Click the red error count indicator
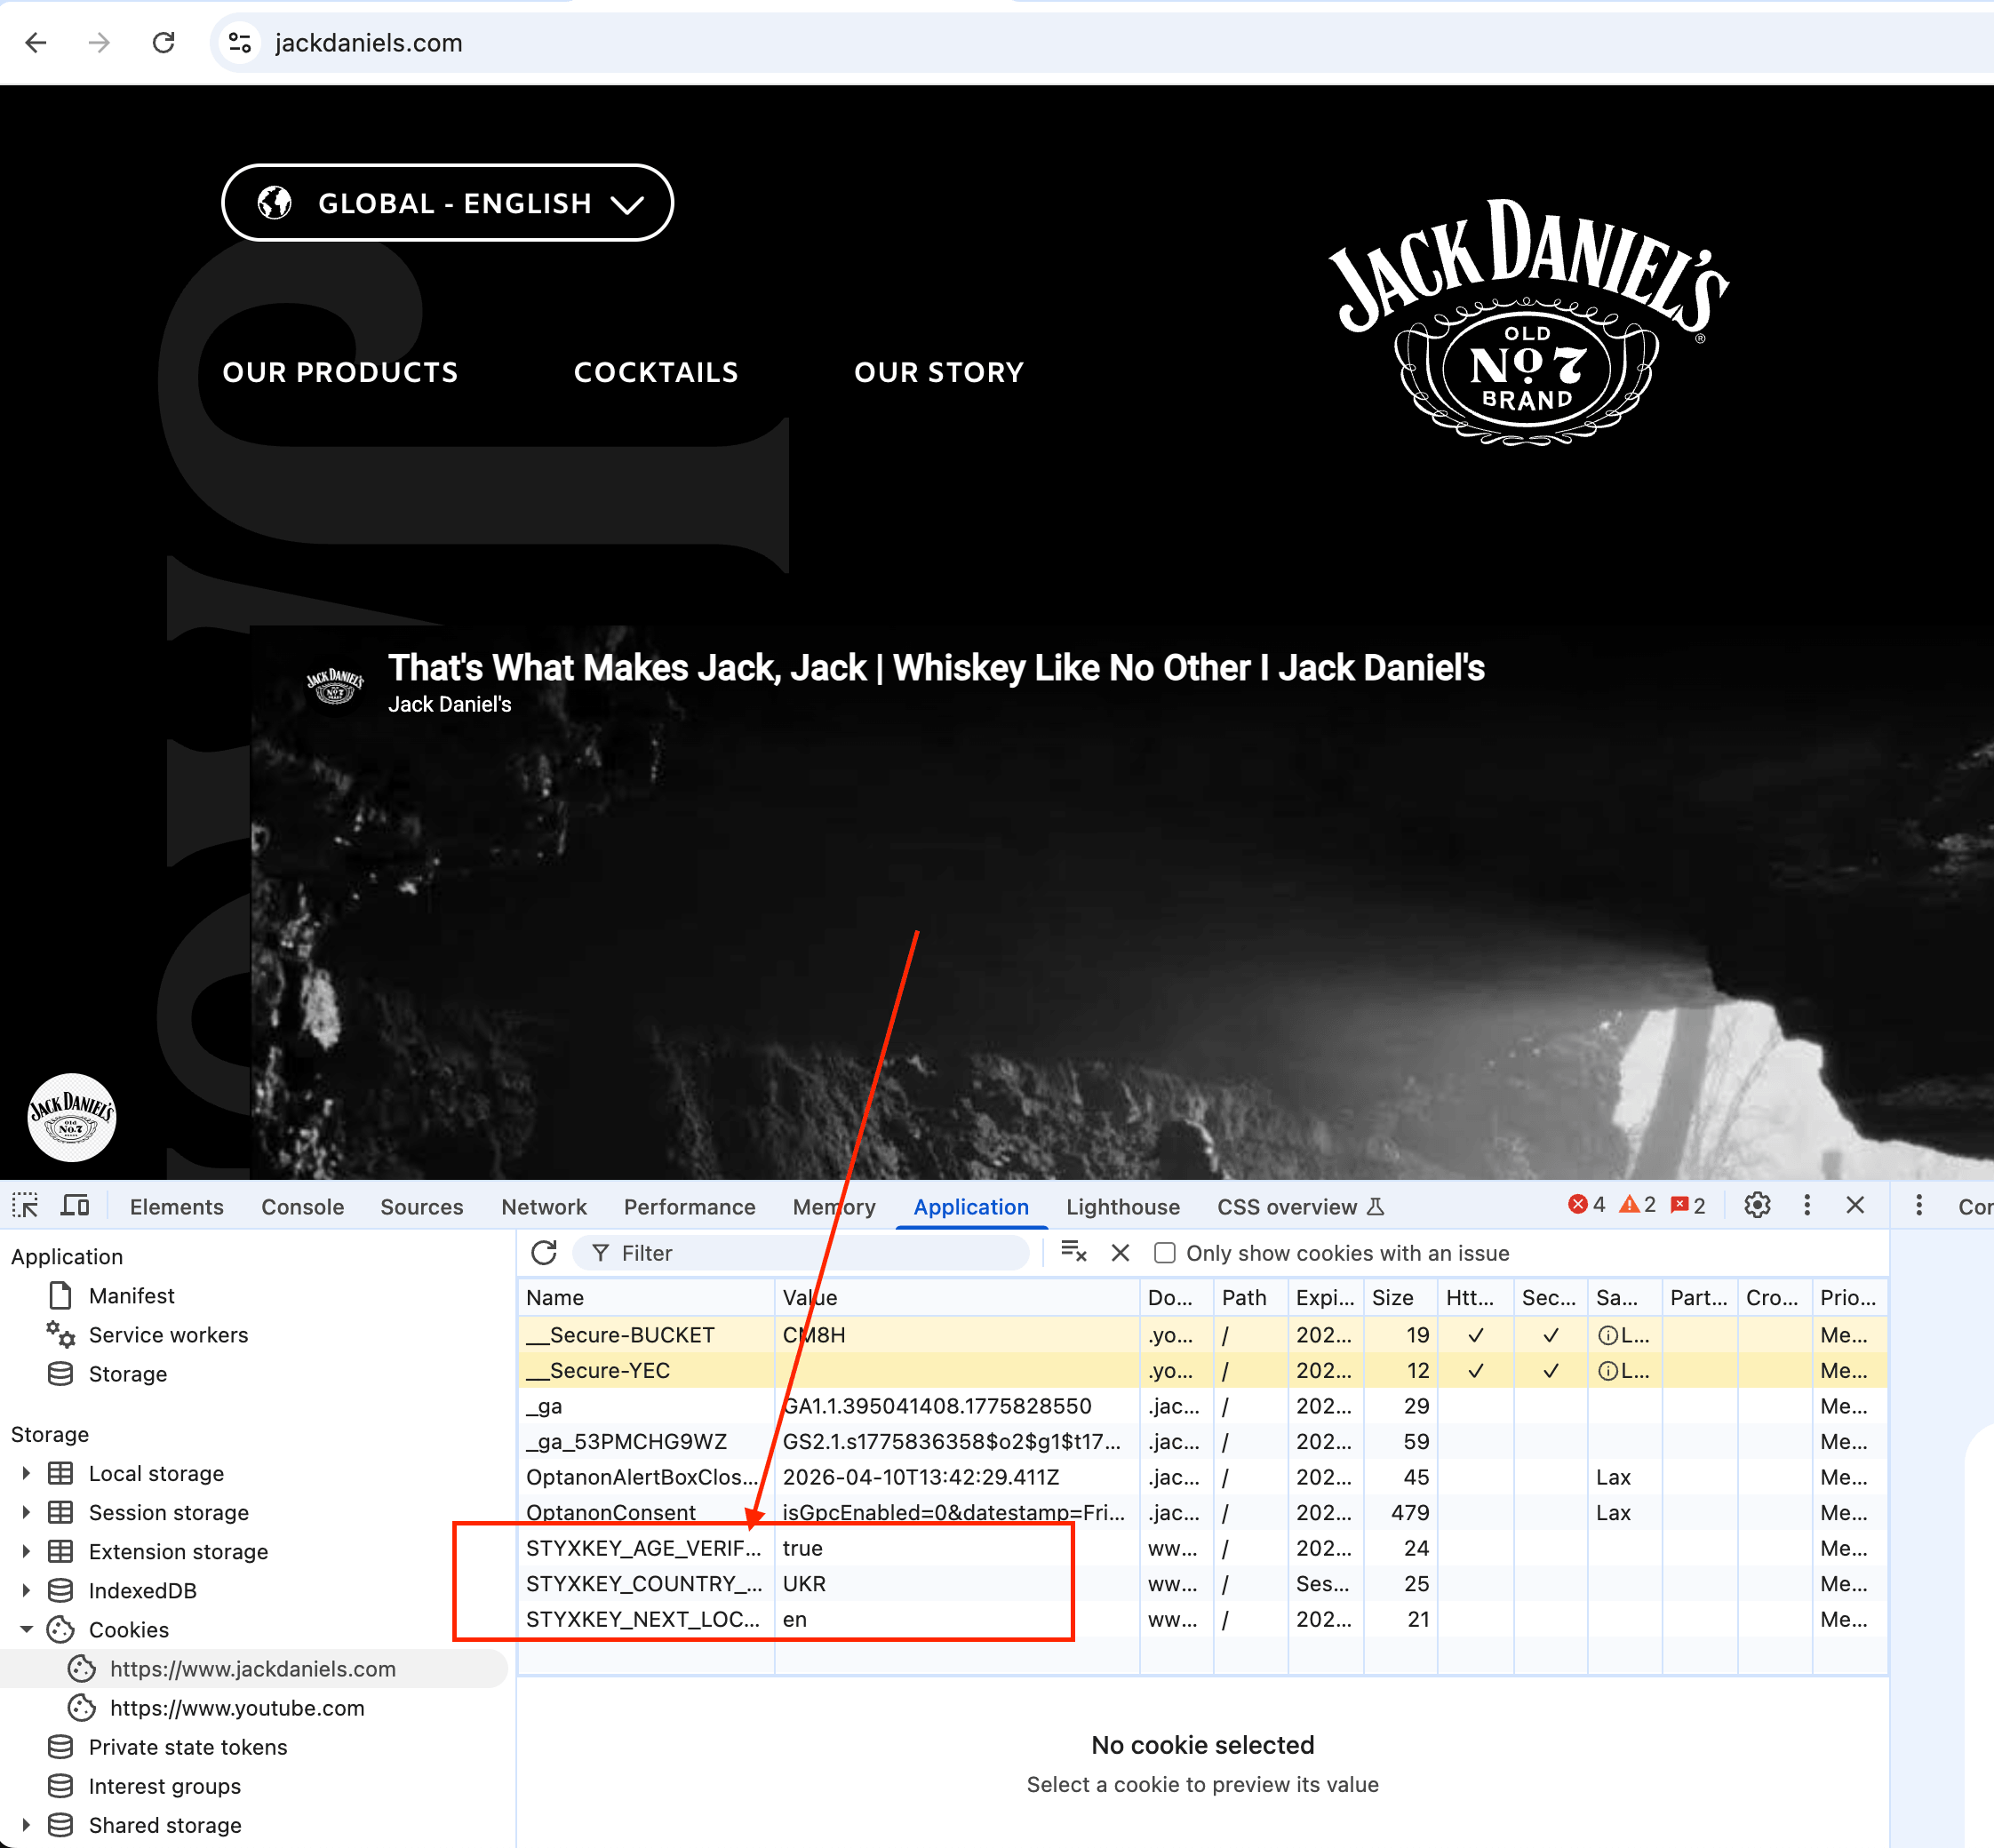 click(x=1587, y=1205)
